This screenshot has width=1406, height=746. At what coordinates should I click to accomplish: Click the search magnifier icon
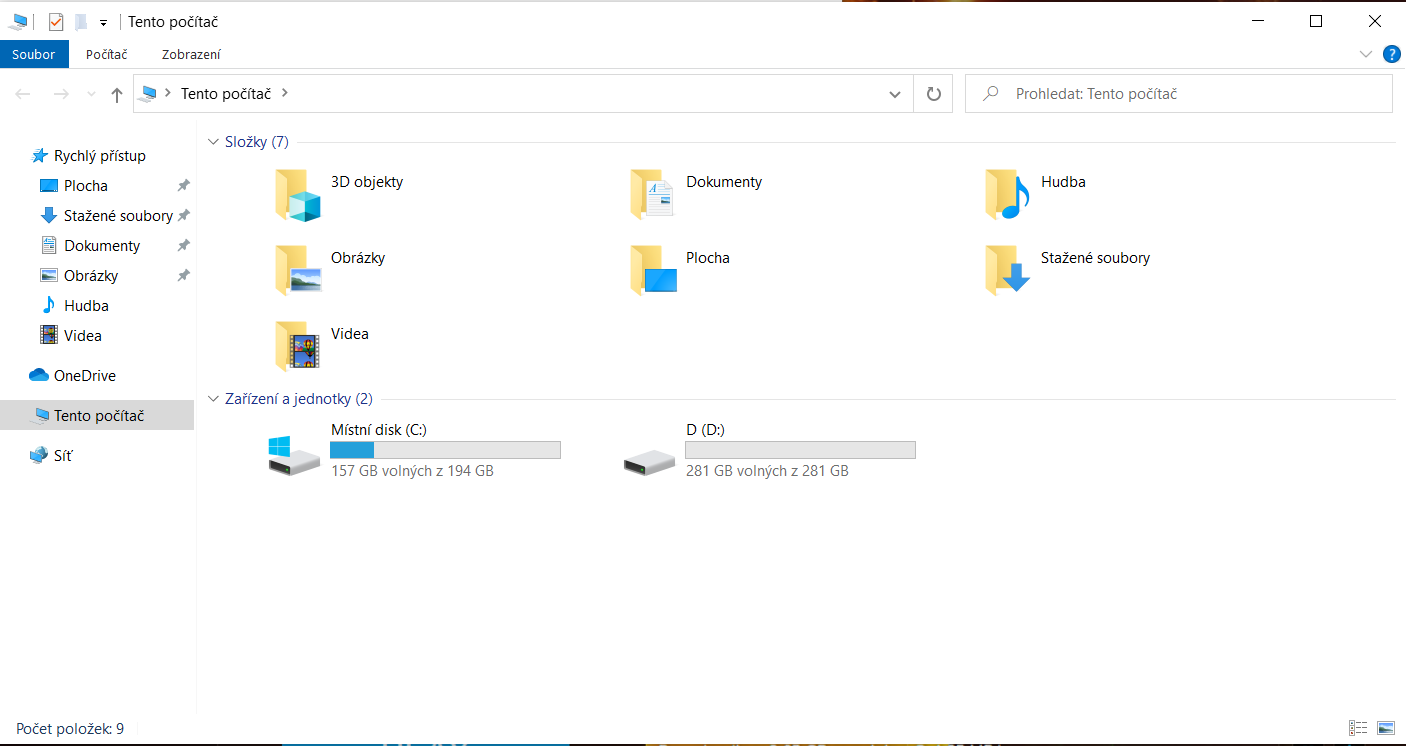991,94
